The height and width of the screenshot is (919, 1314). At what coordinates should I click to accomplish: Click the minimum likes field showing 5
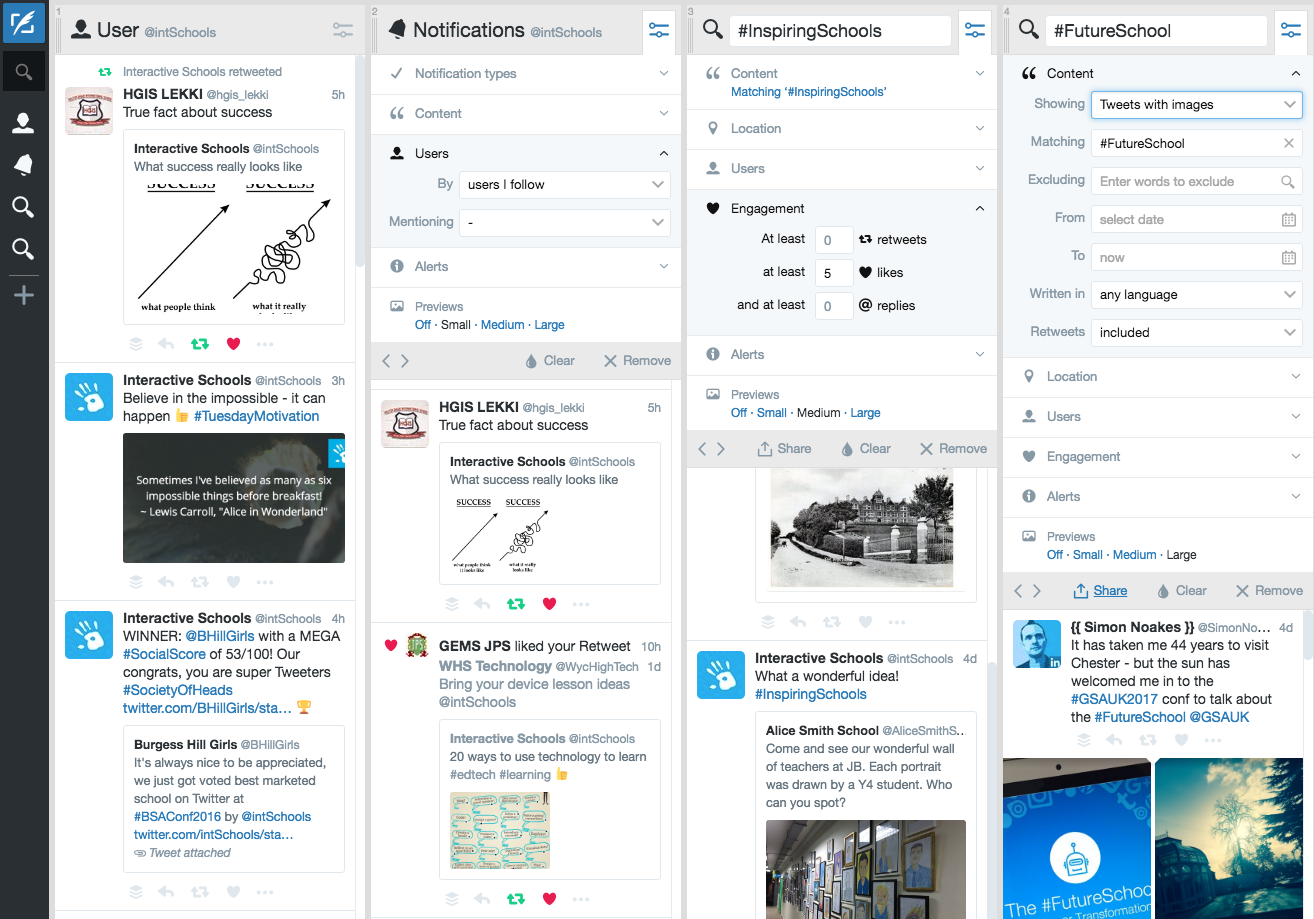tap(833, 273)
